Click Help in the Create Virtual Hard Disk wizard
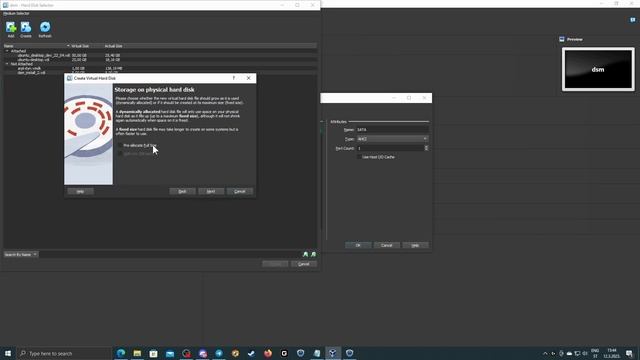The width and height of the screenshot is (640, 360). pyautogui.click(x=80, y=191)
